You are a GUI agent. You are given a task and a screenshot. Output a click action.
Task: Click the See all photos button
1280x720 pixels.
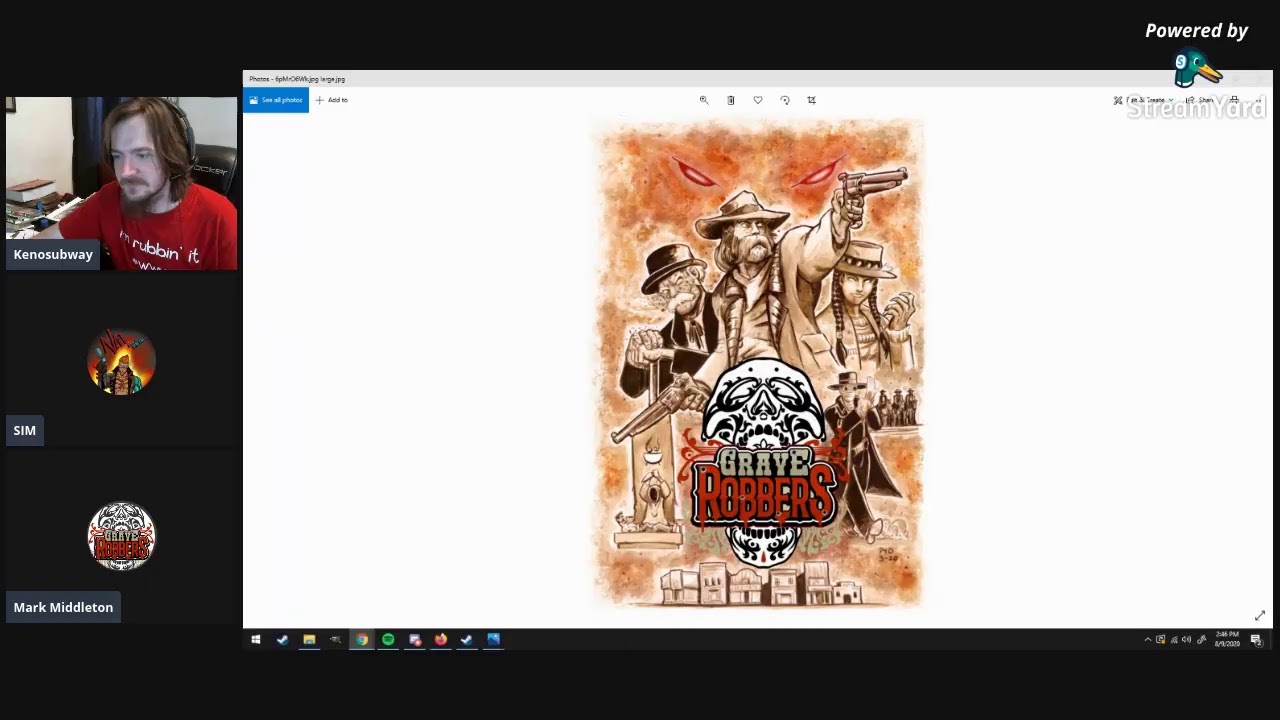pyautogui.click(x=276, y=100)
